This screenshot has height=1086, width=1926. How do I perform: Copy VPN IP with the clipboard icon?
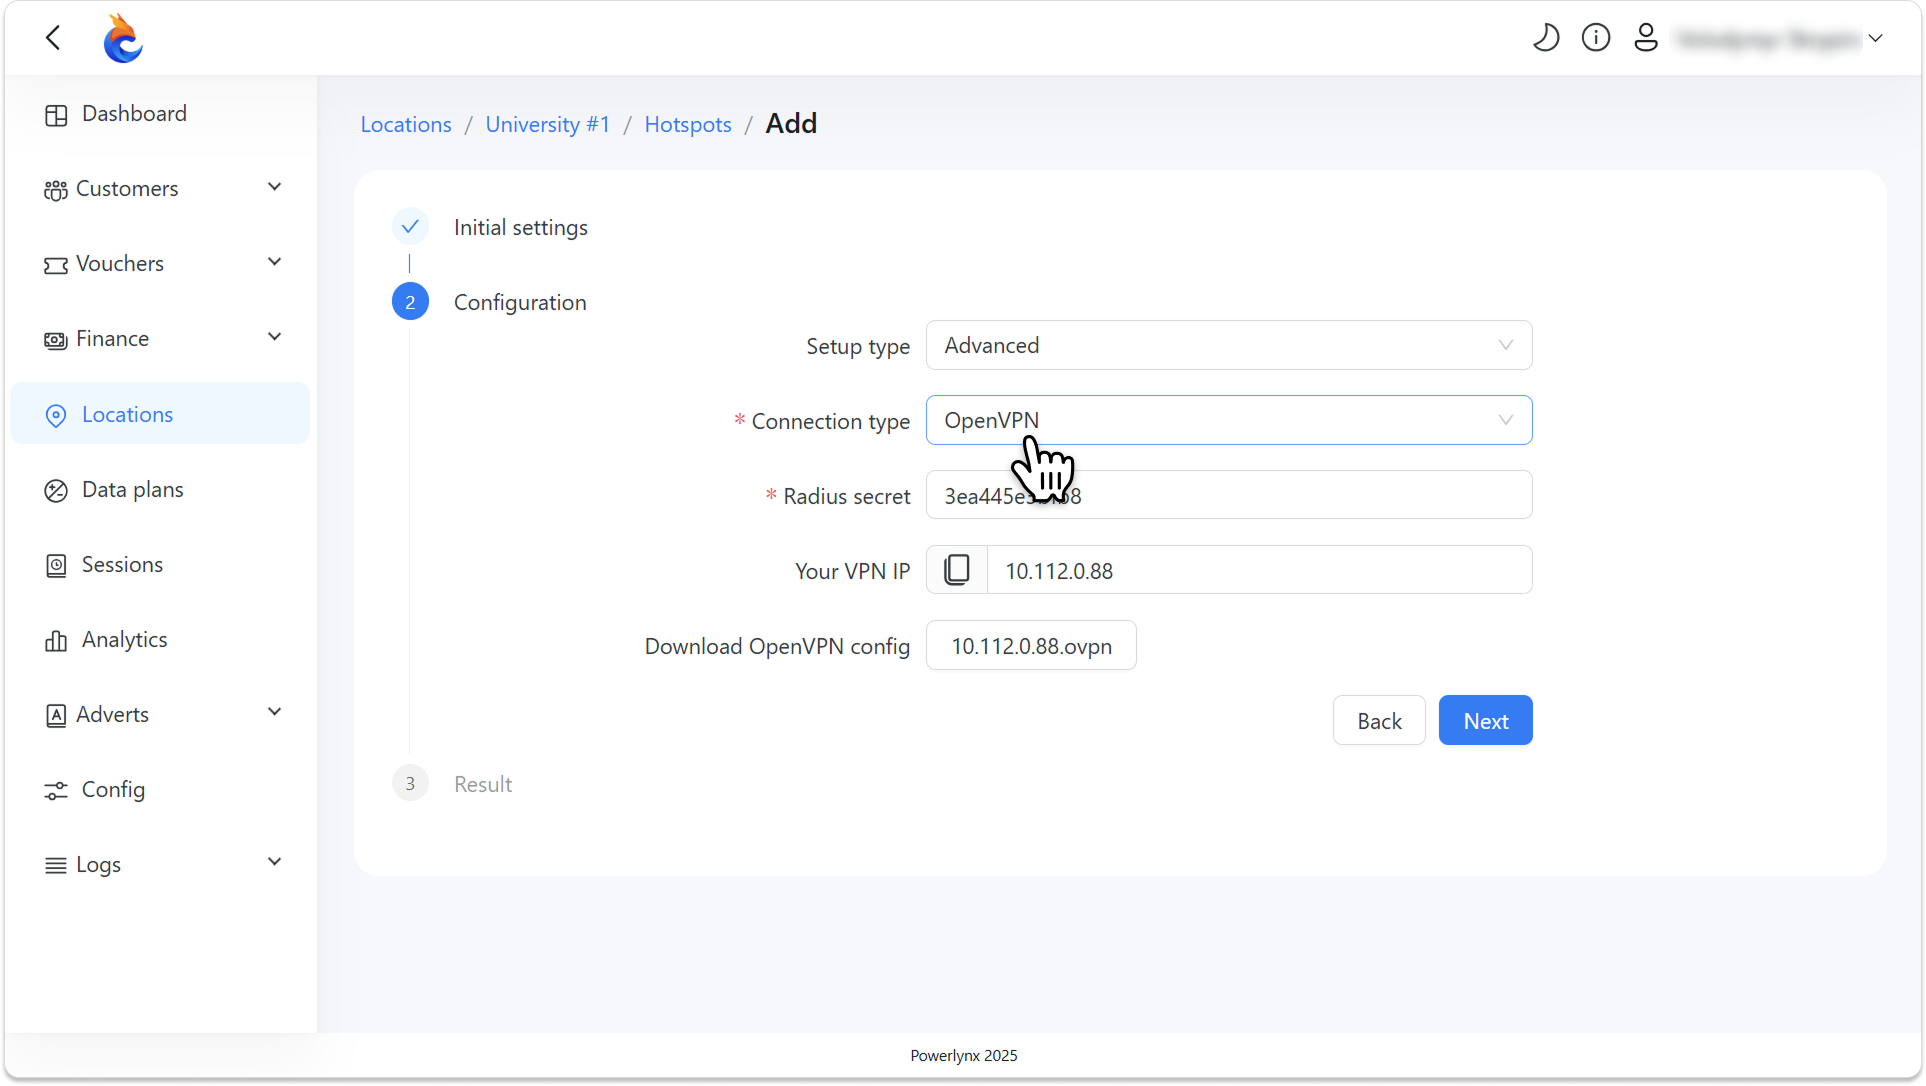coord(957,570)
